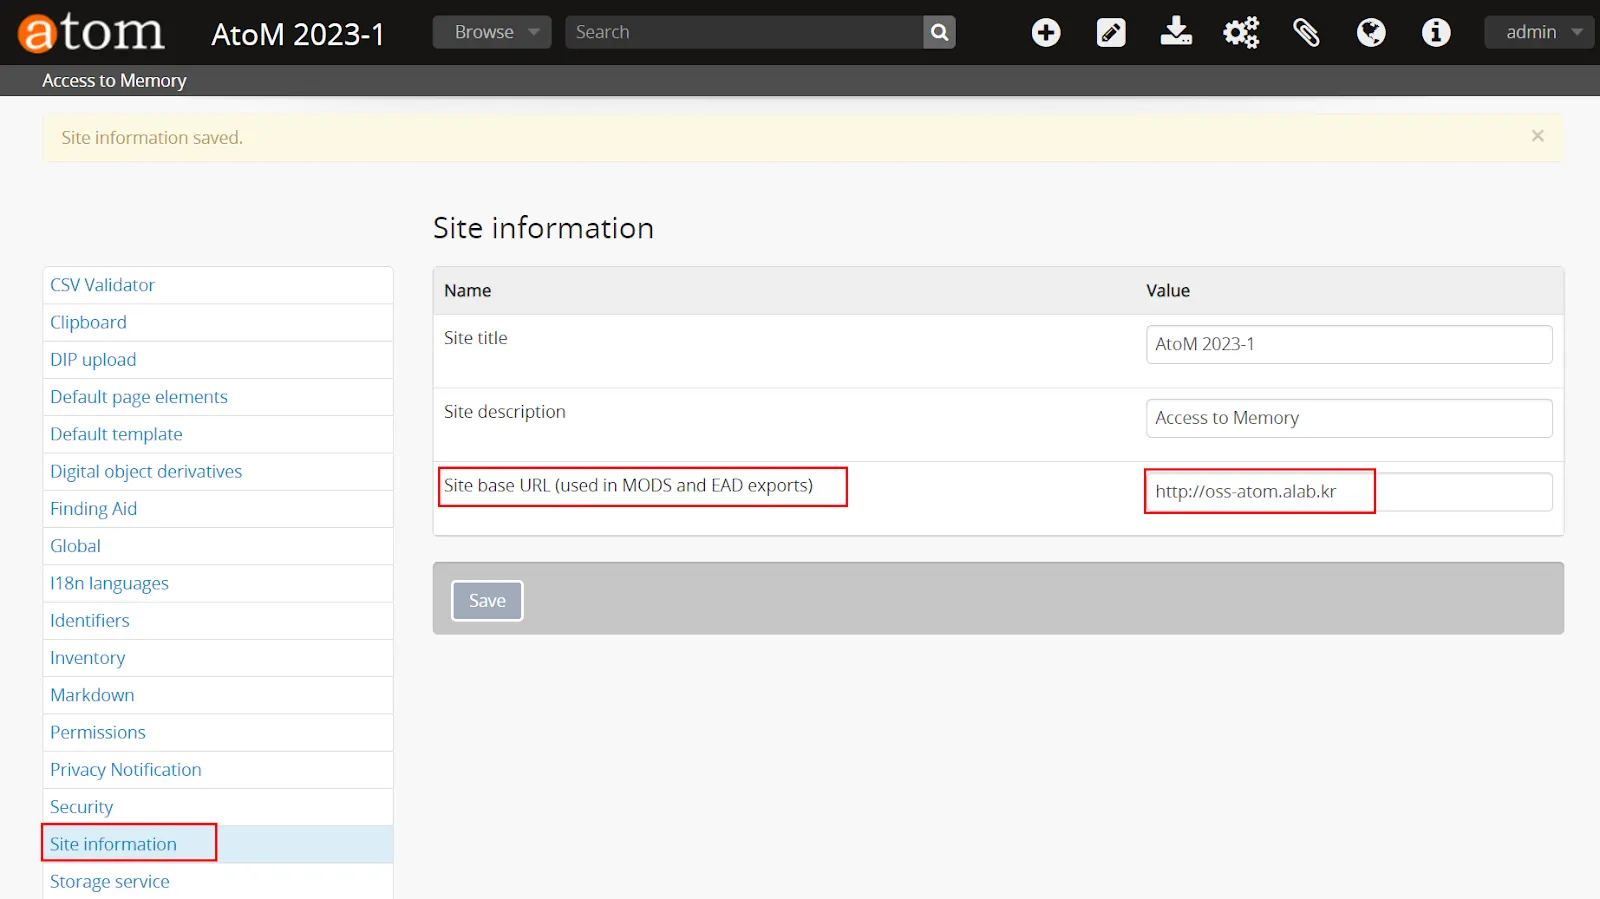
Task: Click in the top Search box
Action: [x=744, y=32]
